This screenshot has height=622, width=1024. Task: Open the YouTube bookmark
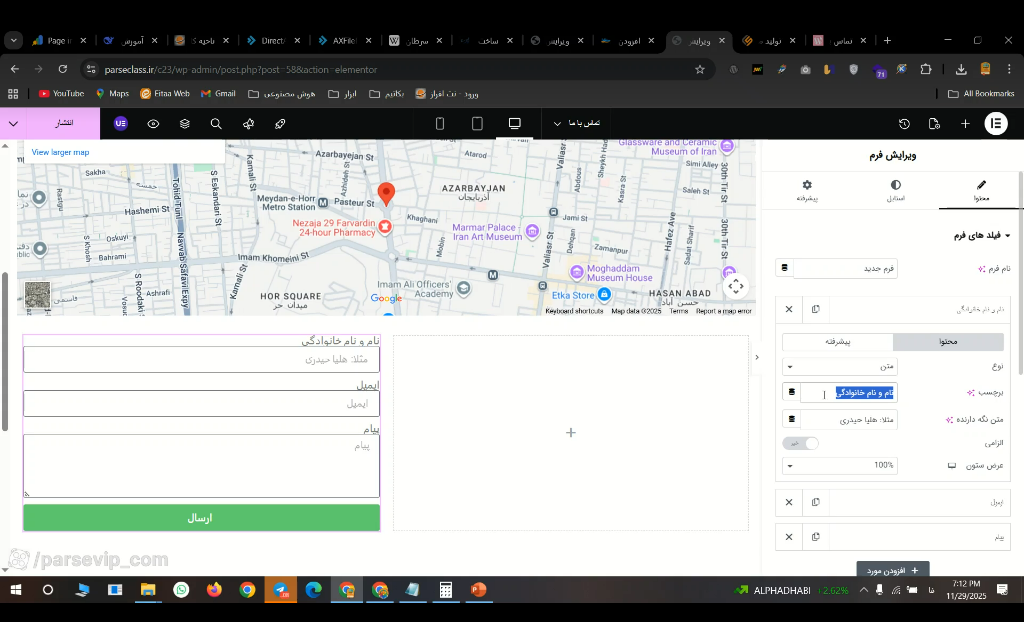point(61,93)
